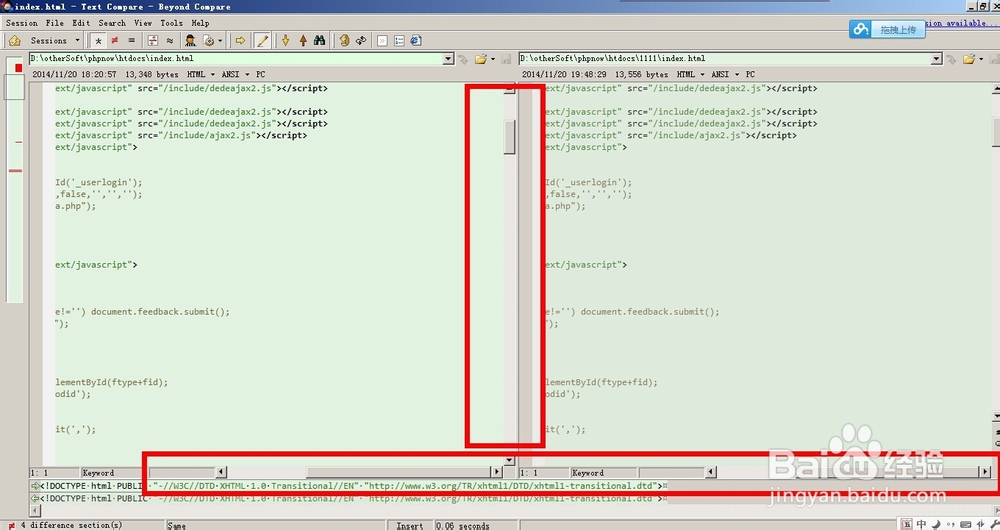Jump to next difference down arrow
The image size is (1000, 530).
(286, 41)
